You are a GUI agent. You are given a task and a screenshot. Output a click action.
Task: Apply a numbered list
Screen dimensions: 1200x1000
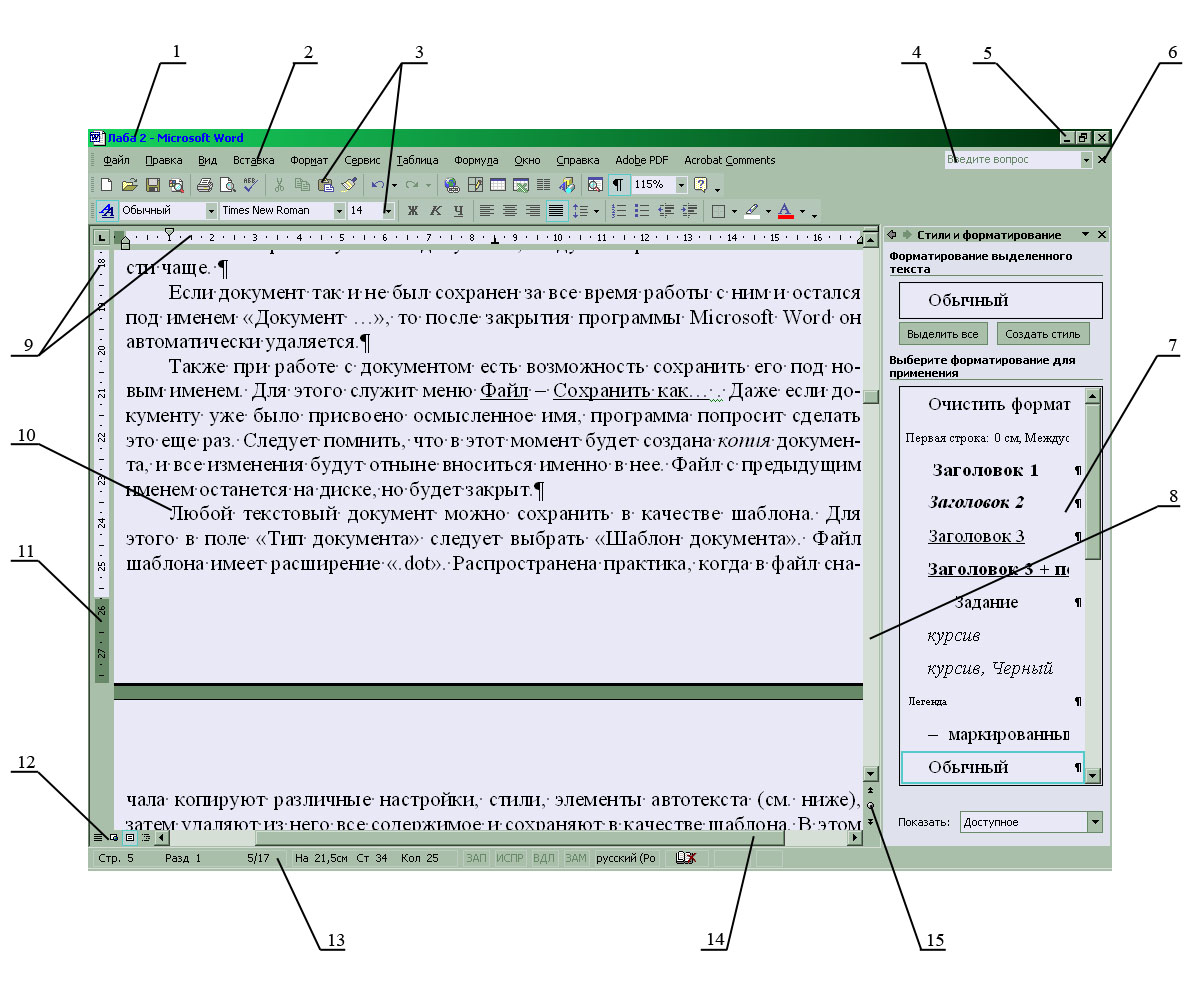pyautogui.click(x=619, y=211)
